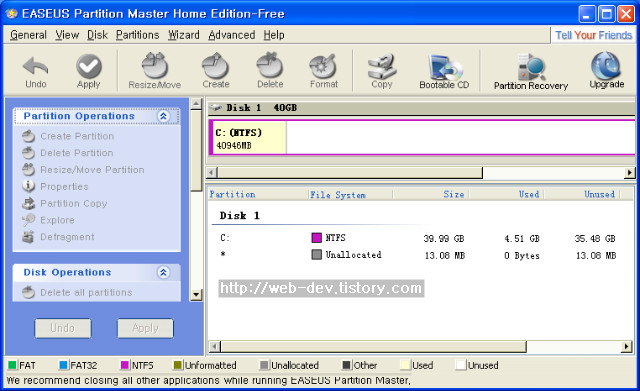Viewport: 640px width, 391px height.
Task: Click partition list scrollbar left arrow
Action: (x=215, y=347)
